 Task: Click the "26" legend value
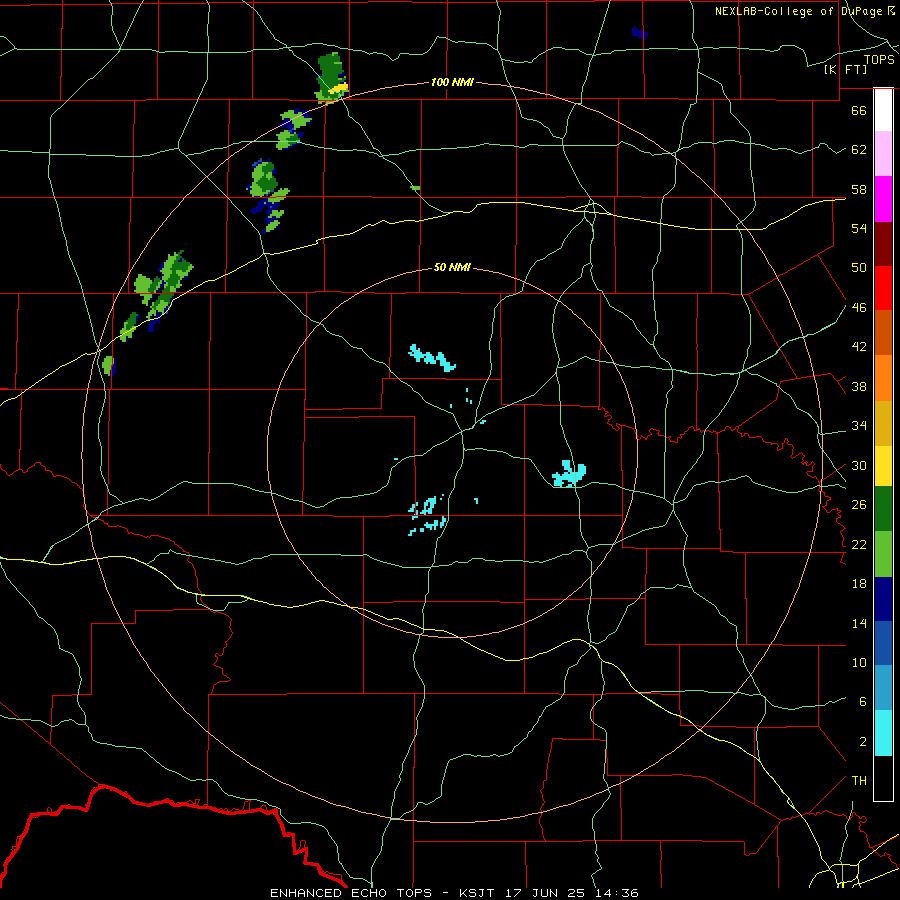[859, 505]
